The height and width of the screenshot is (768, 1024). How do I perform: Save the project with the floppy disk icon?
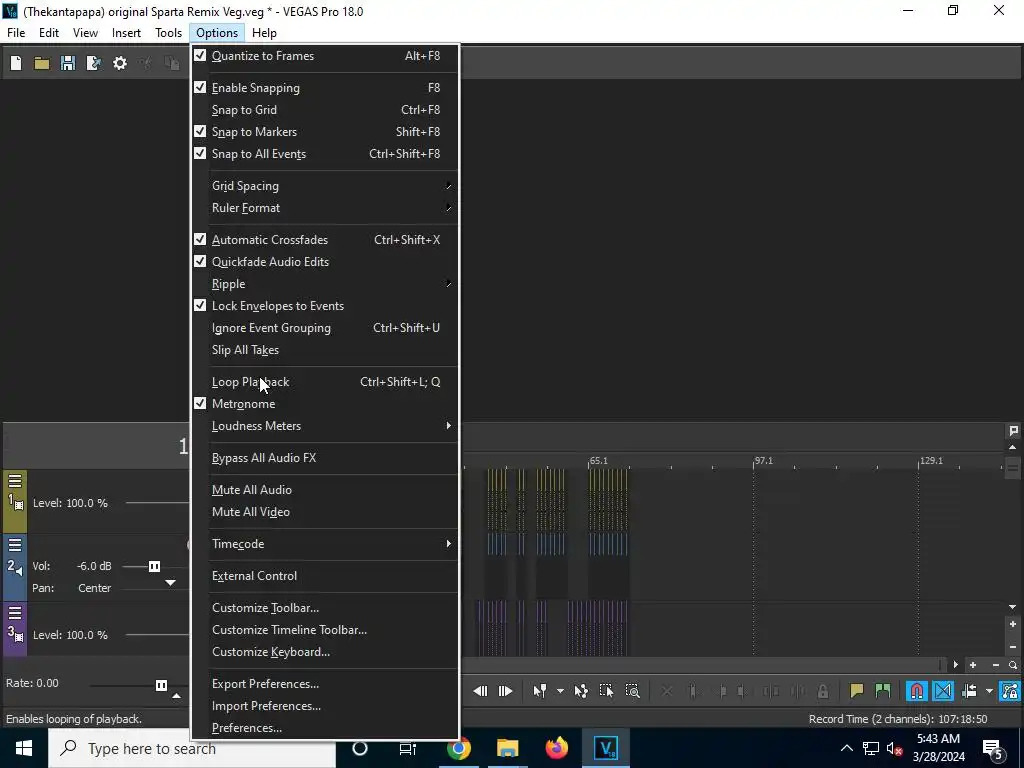(x=68, y=63)
